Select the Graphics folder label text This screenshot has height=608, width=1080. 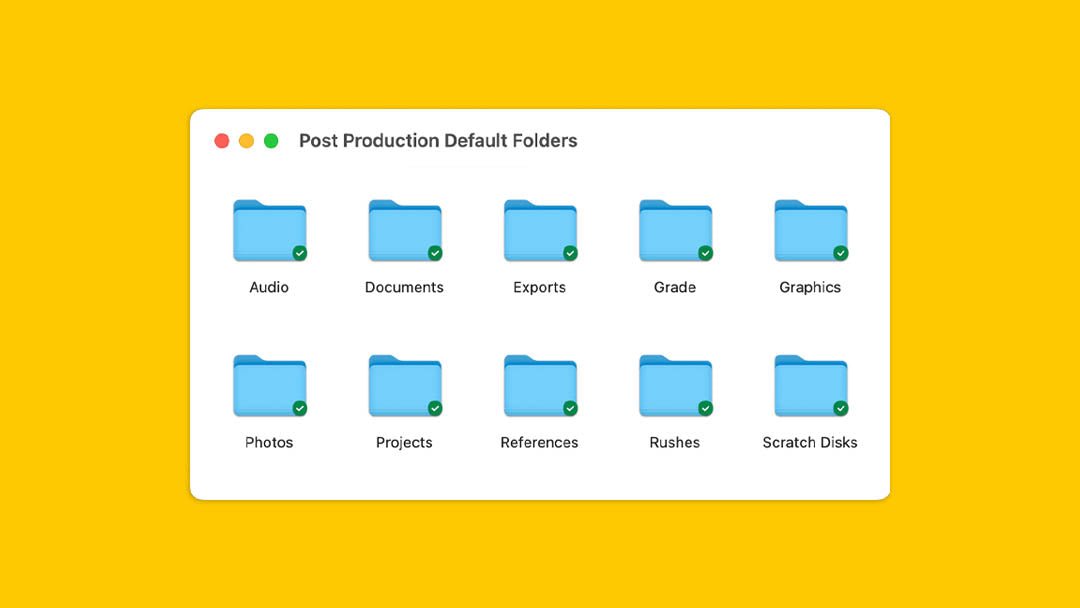[809, 287]
